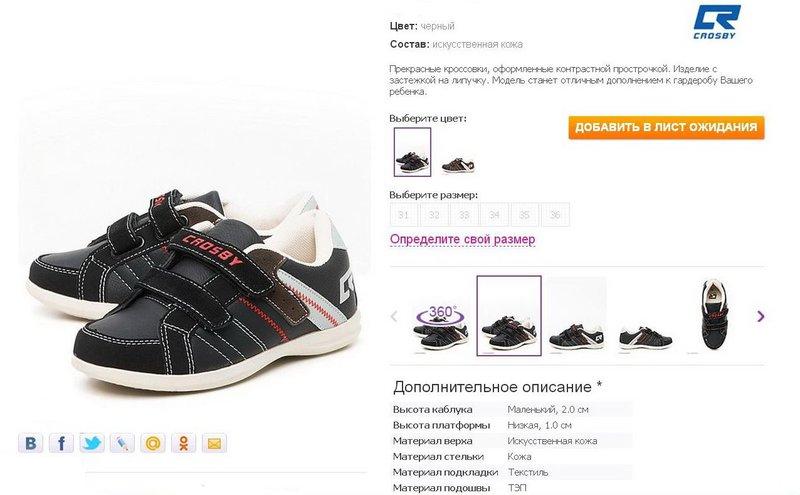The image size is (800, 495).
Task: Add to waiting list orange button
Action: click(x=666, y=128)
